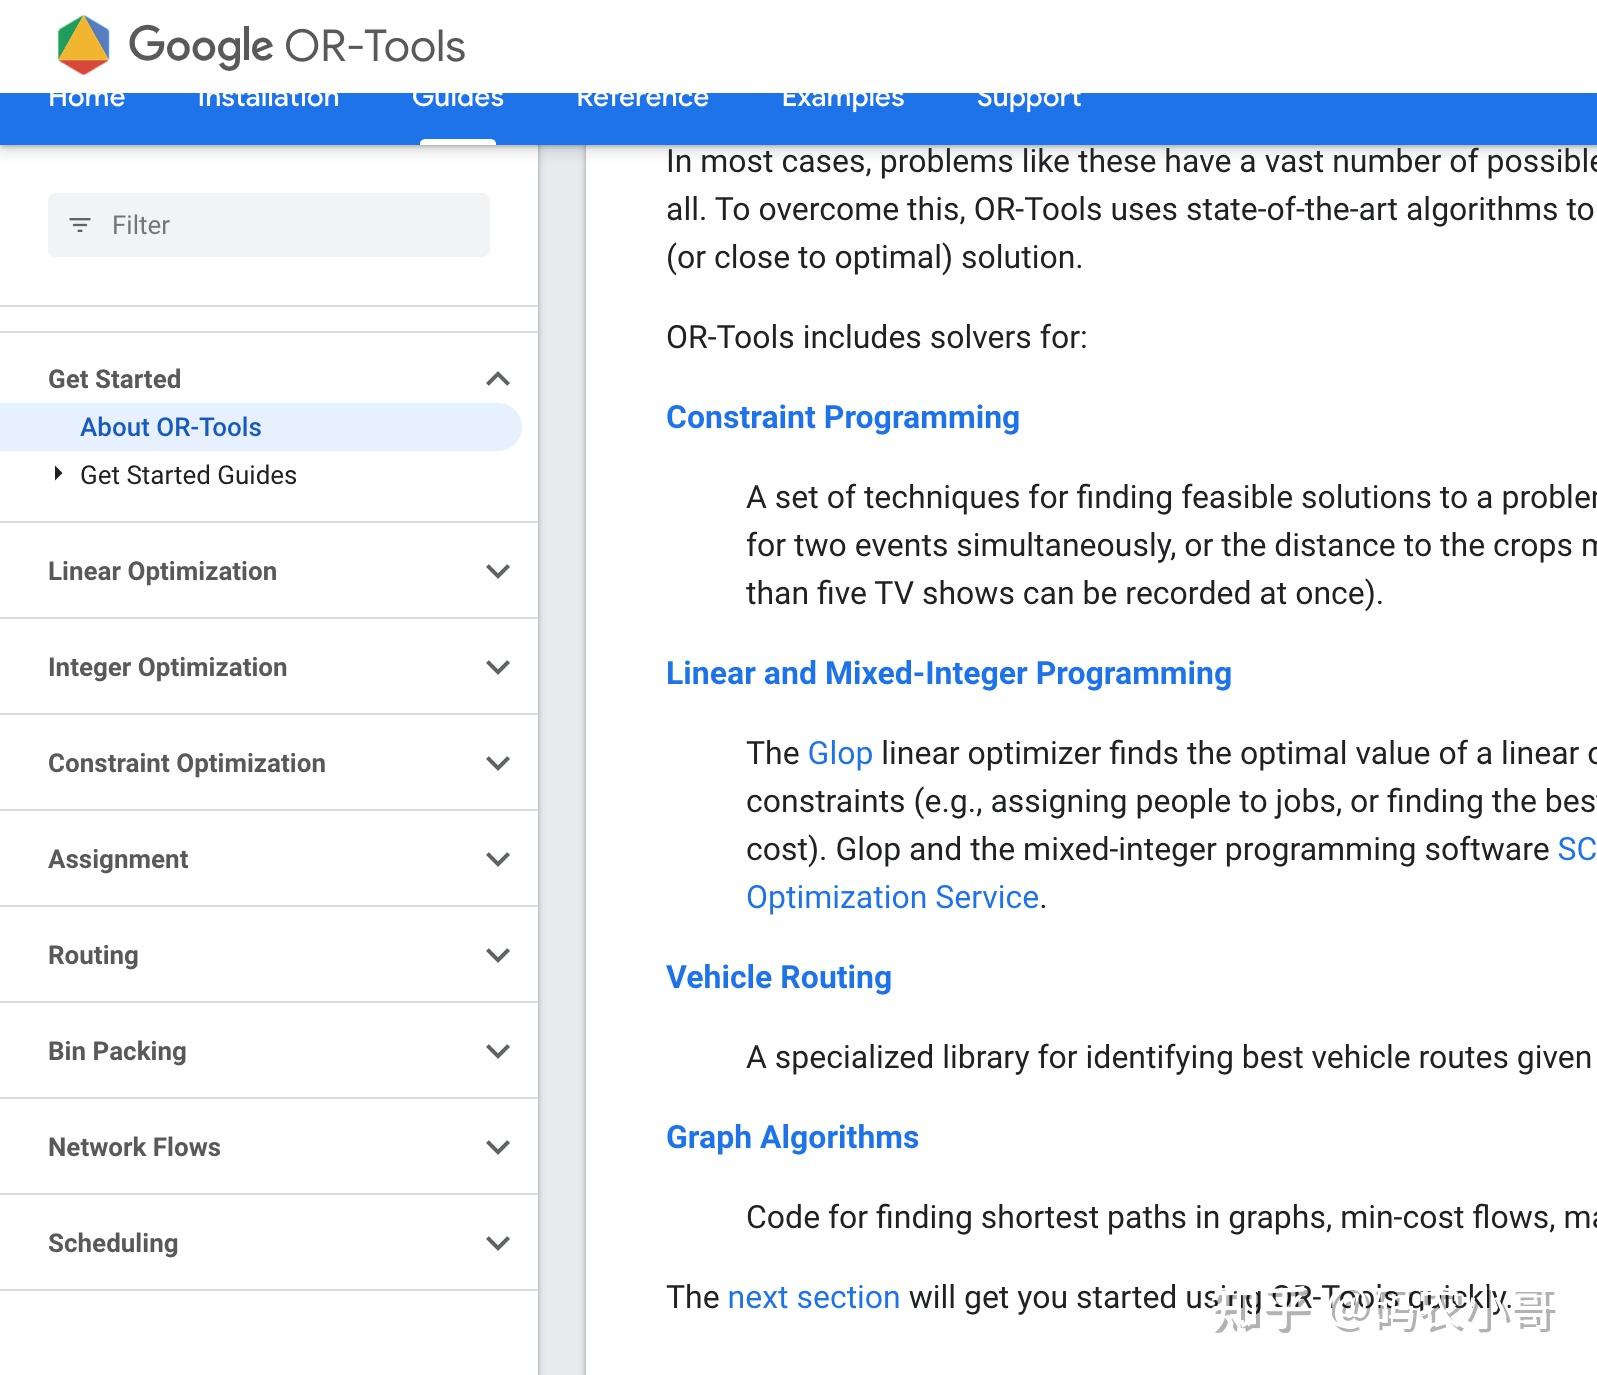This screenshot has width=1597, height=1375.
Task: Expand the Assignment section chevron
Action: click(x=497, y=859)
